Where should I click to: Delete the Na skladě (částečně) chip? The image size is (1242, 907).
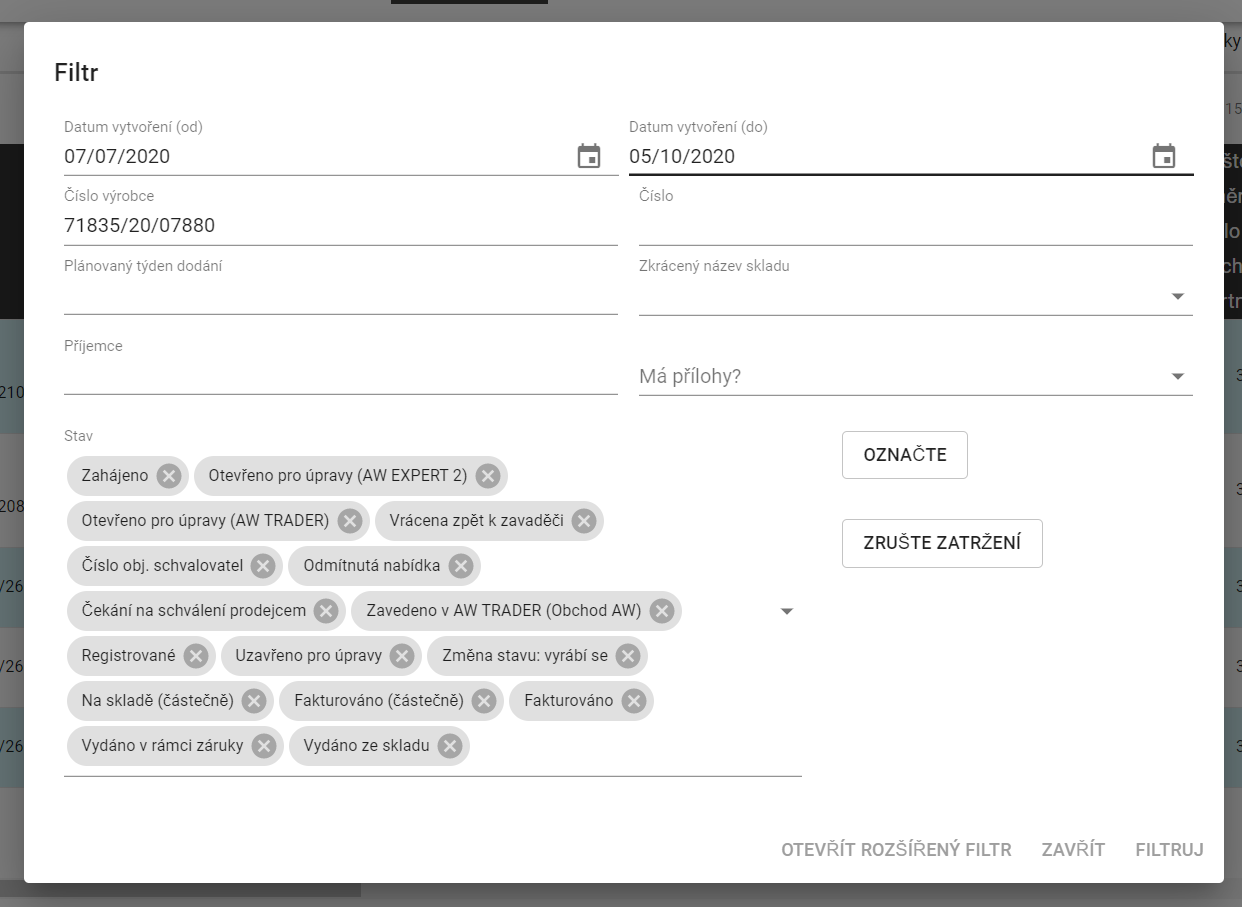click(x=253, y=701)
